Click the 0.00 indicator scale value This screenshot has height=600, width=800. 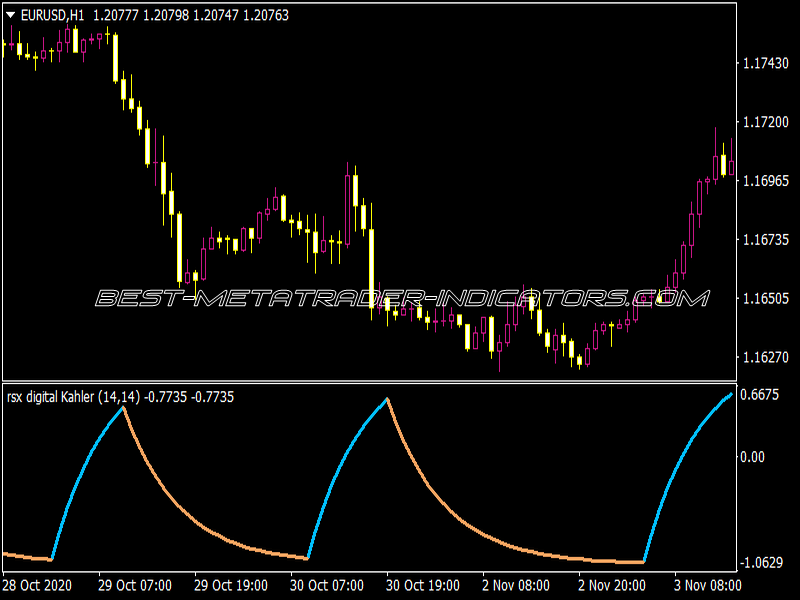[x=753, y=457]
